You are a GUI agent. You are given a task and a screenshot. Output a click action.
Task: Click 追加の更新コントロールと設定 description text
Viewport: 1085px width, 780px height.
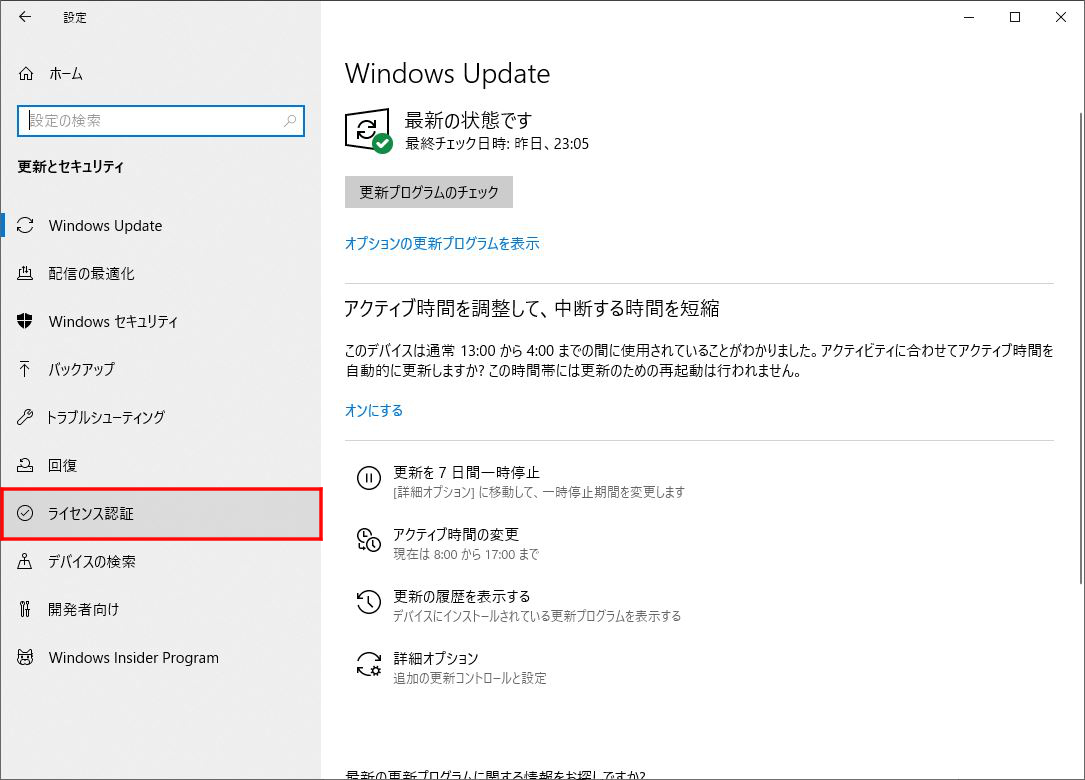[470, 678]
